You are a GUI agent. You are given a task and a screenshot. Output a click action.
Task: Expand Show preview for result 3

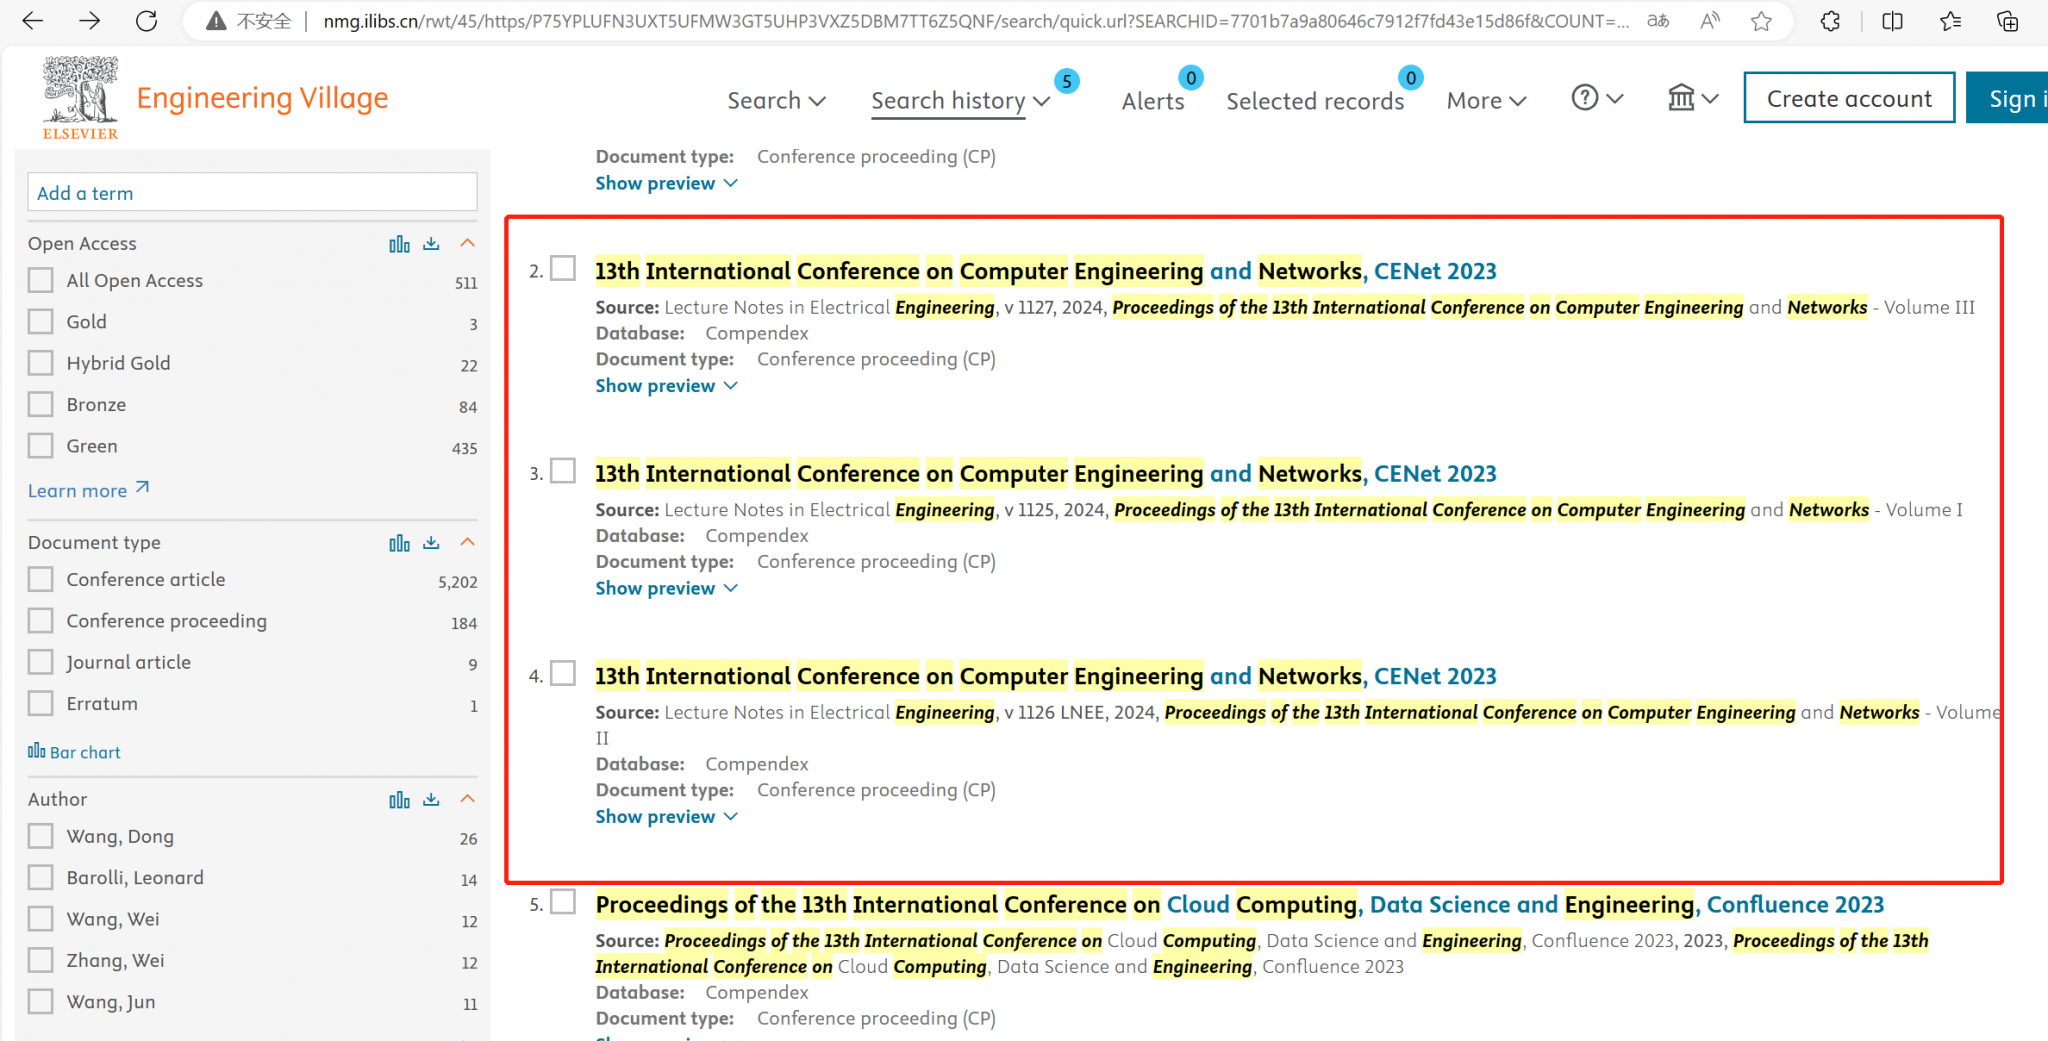tap(666, 588)
